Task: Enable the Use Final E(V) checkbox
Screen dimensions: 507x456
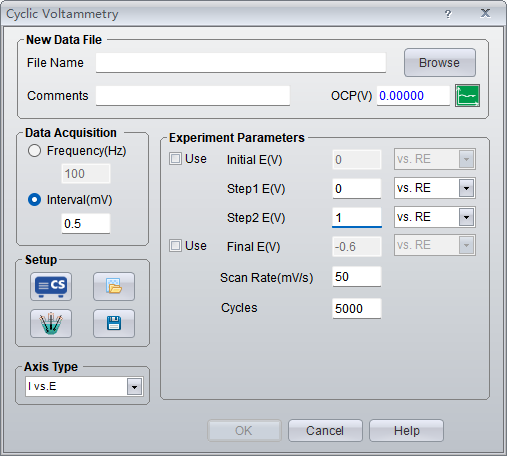Action: pos(175,246)
